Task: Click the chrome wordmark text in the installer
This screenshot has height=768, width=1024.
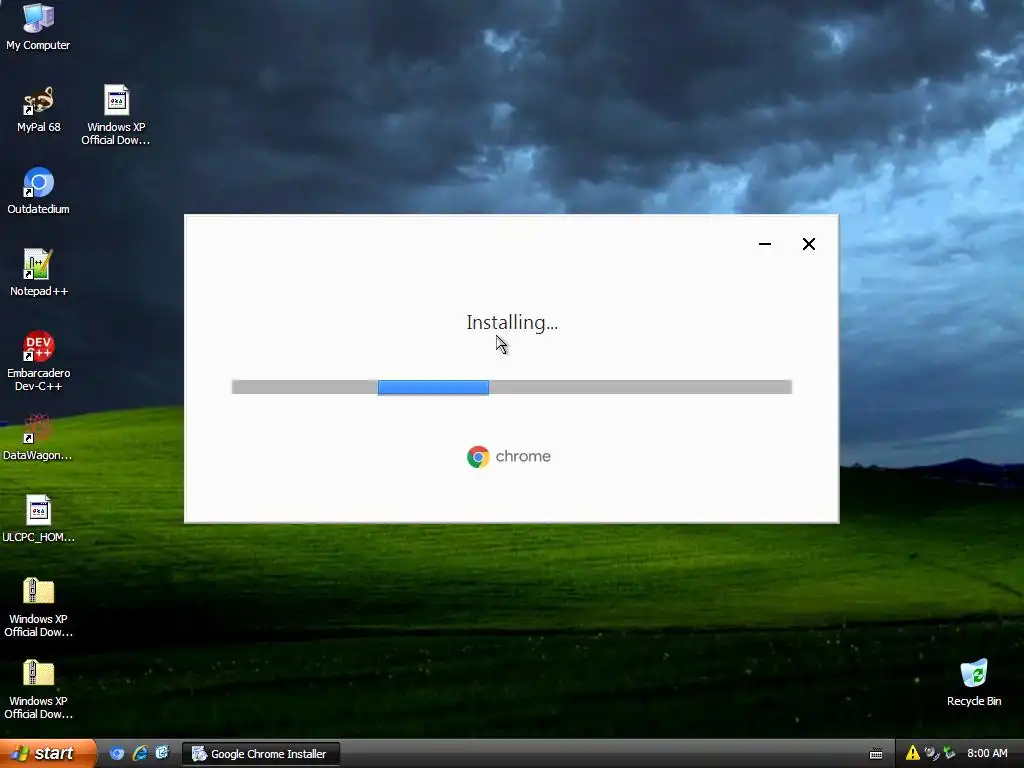Action: (523, 456)
